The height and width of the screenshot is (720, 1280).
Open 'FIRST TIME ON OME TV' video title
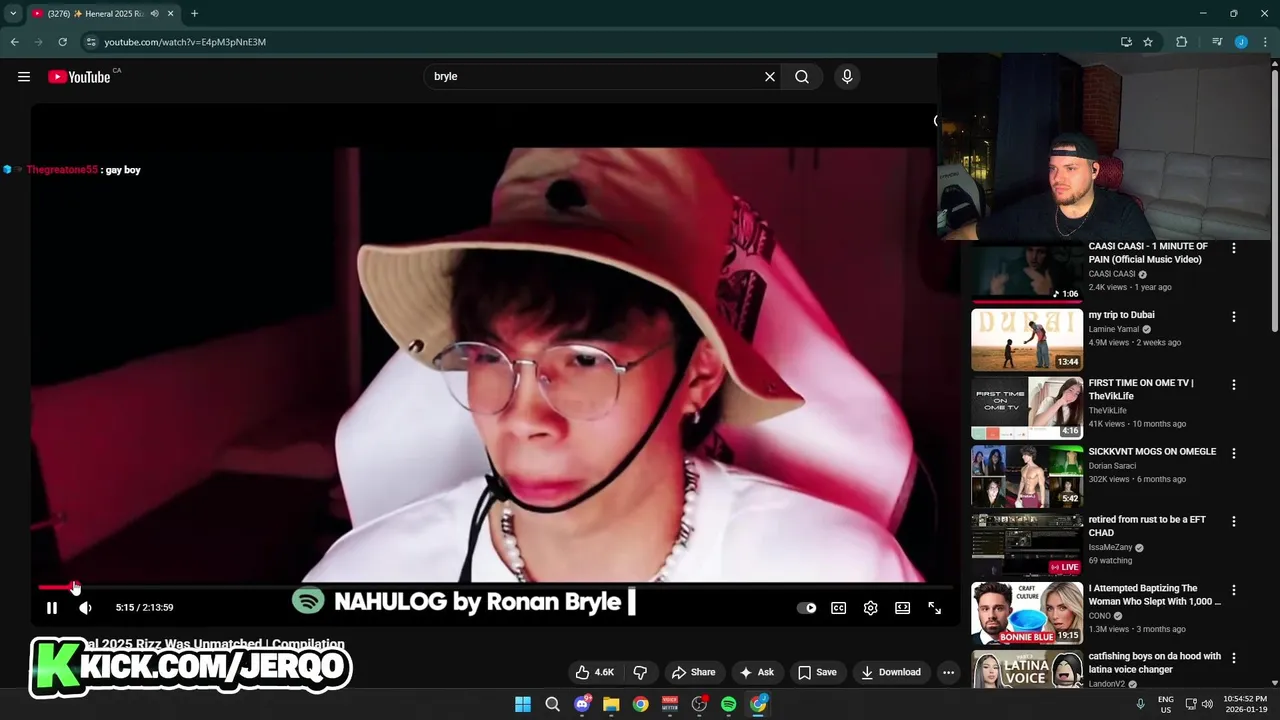click(x=1141, y=389)
